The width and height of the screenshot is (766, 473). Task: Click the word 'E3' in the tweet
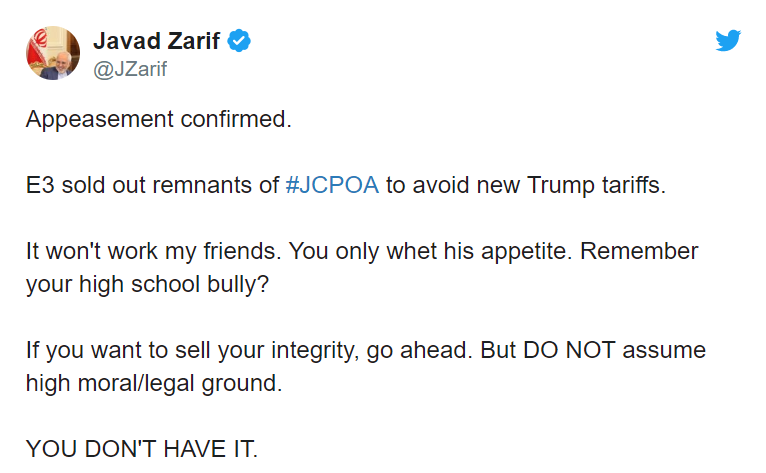pyautogui.click(x=40, y=185)
